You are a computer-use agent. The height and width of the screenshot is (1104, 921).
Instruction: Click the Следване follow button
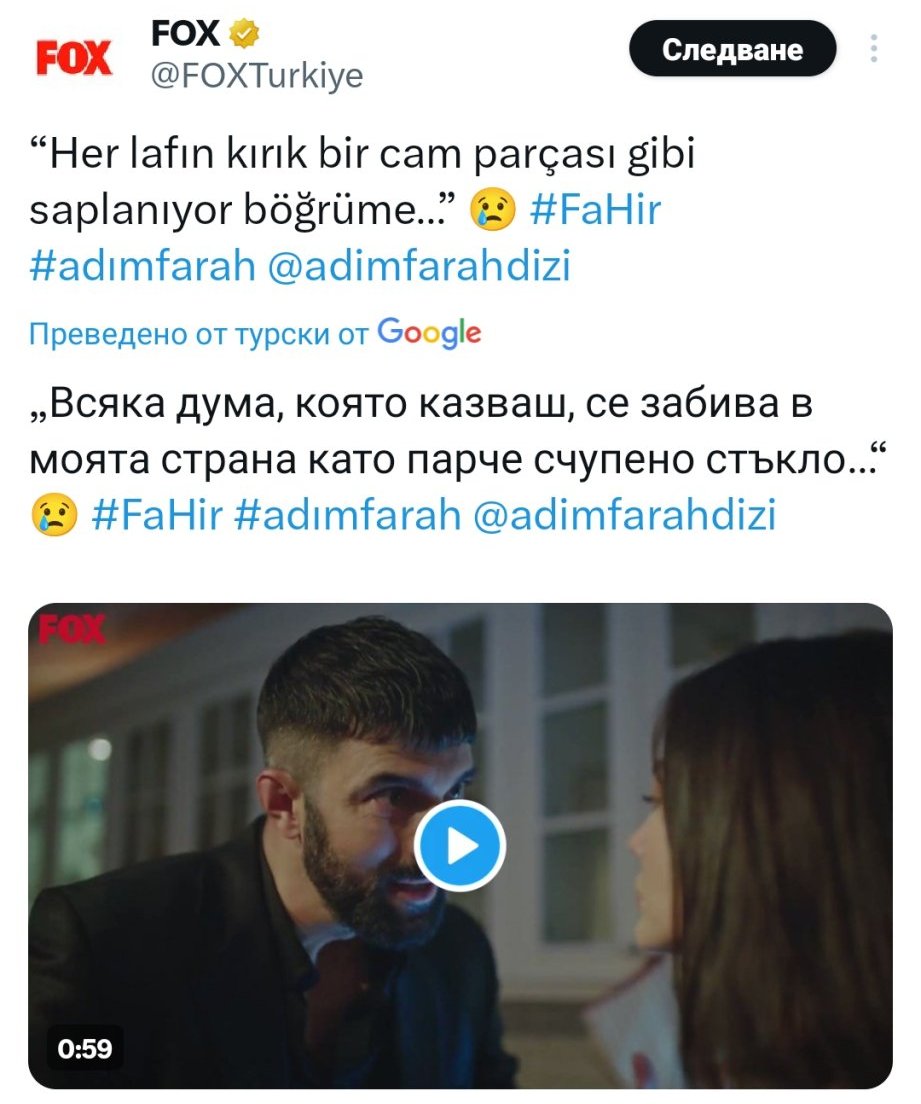click(x=732, y=49)
